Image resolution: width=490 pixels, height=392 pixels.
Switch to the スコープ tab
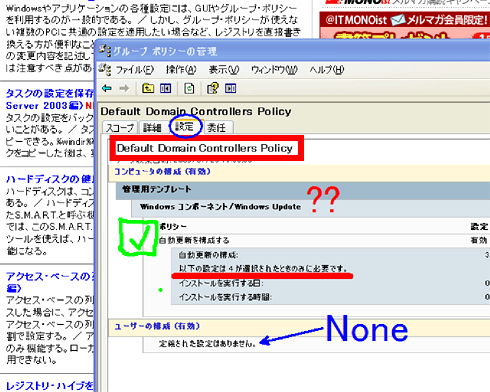click(120, 128)
